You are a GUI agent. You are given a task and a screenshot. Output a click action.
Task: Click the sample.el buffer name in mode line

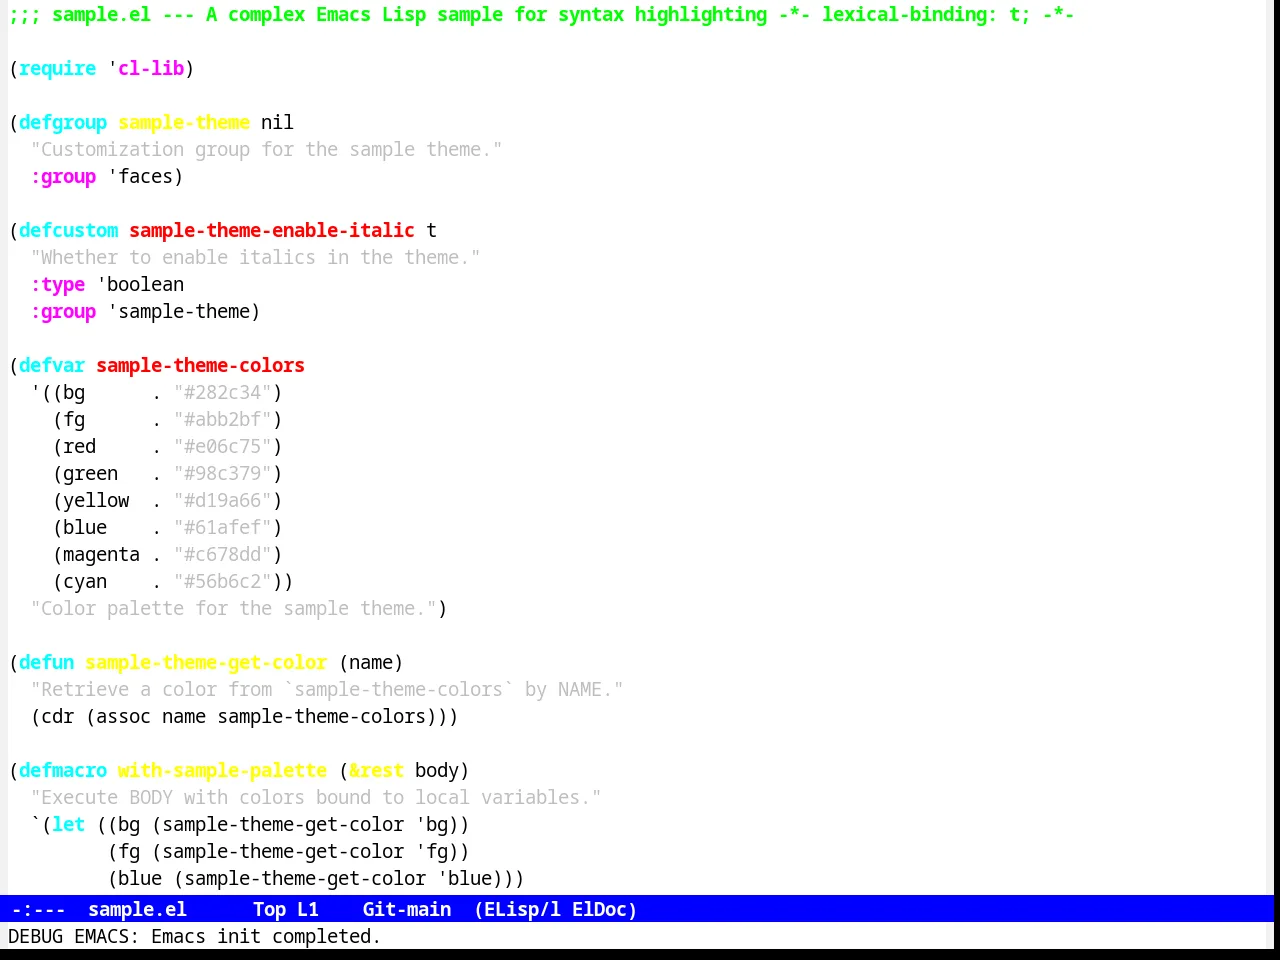tap(137, 909)
